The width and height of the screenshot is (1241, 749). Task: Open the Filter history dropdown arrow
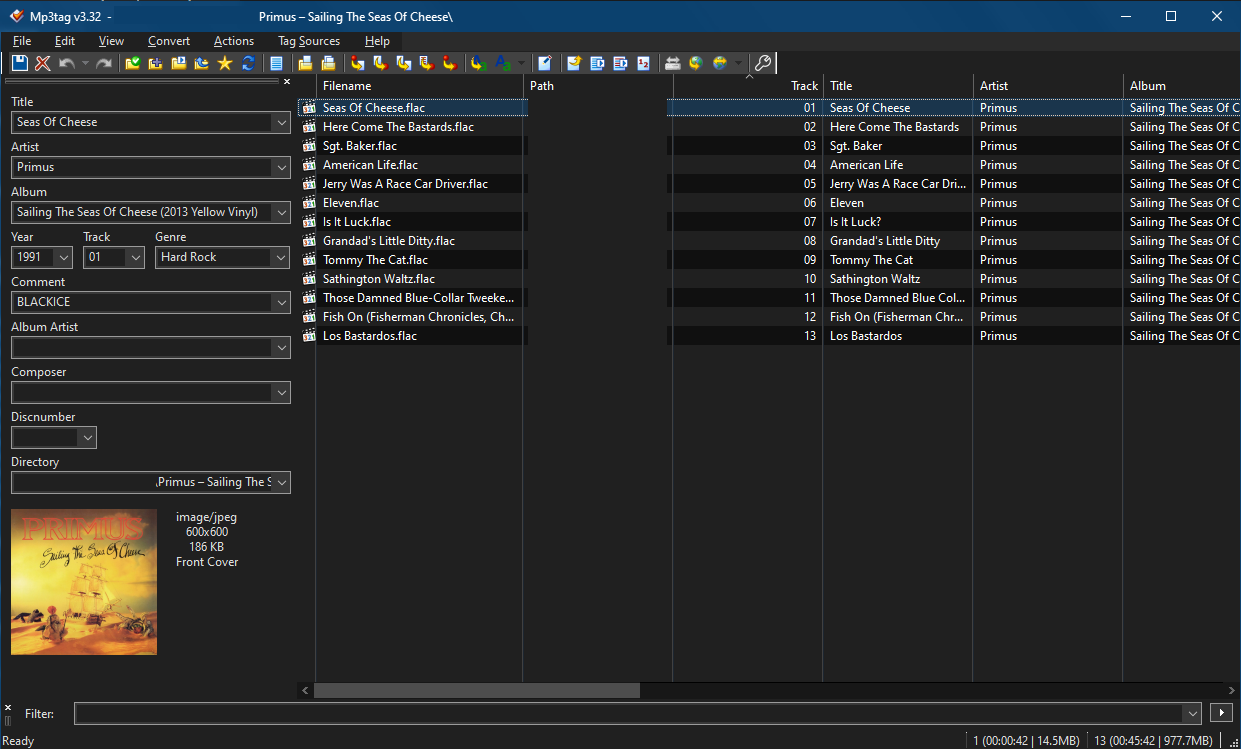pyautogui.click(x=1191, y=713)
